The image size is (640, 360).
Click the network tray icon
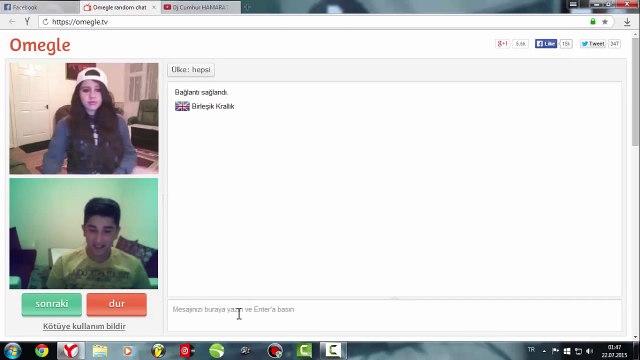point(578,351)
